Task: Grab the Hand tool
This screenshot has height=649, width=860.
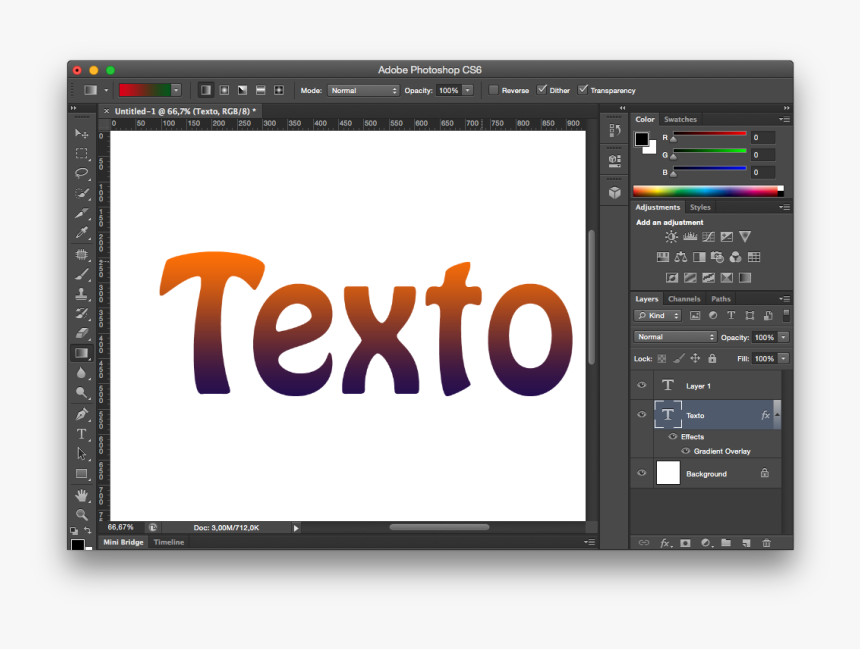Action: pyautogui.click(x=82, y=493)
